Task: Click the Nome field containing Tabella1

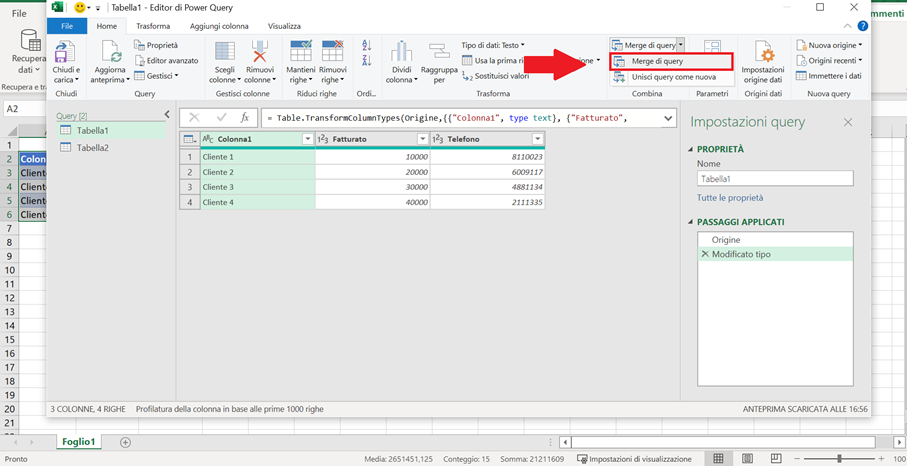Action: [x=775, y=179]
